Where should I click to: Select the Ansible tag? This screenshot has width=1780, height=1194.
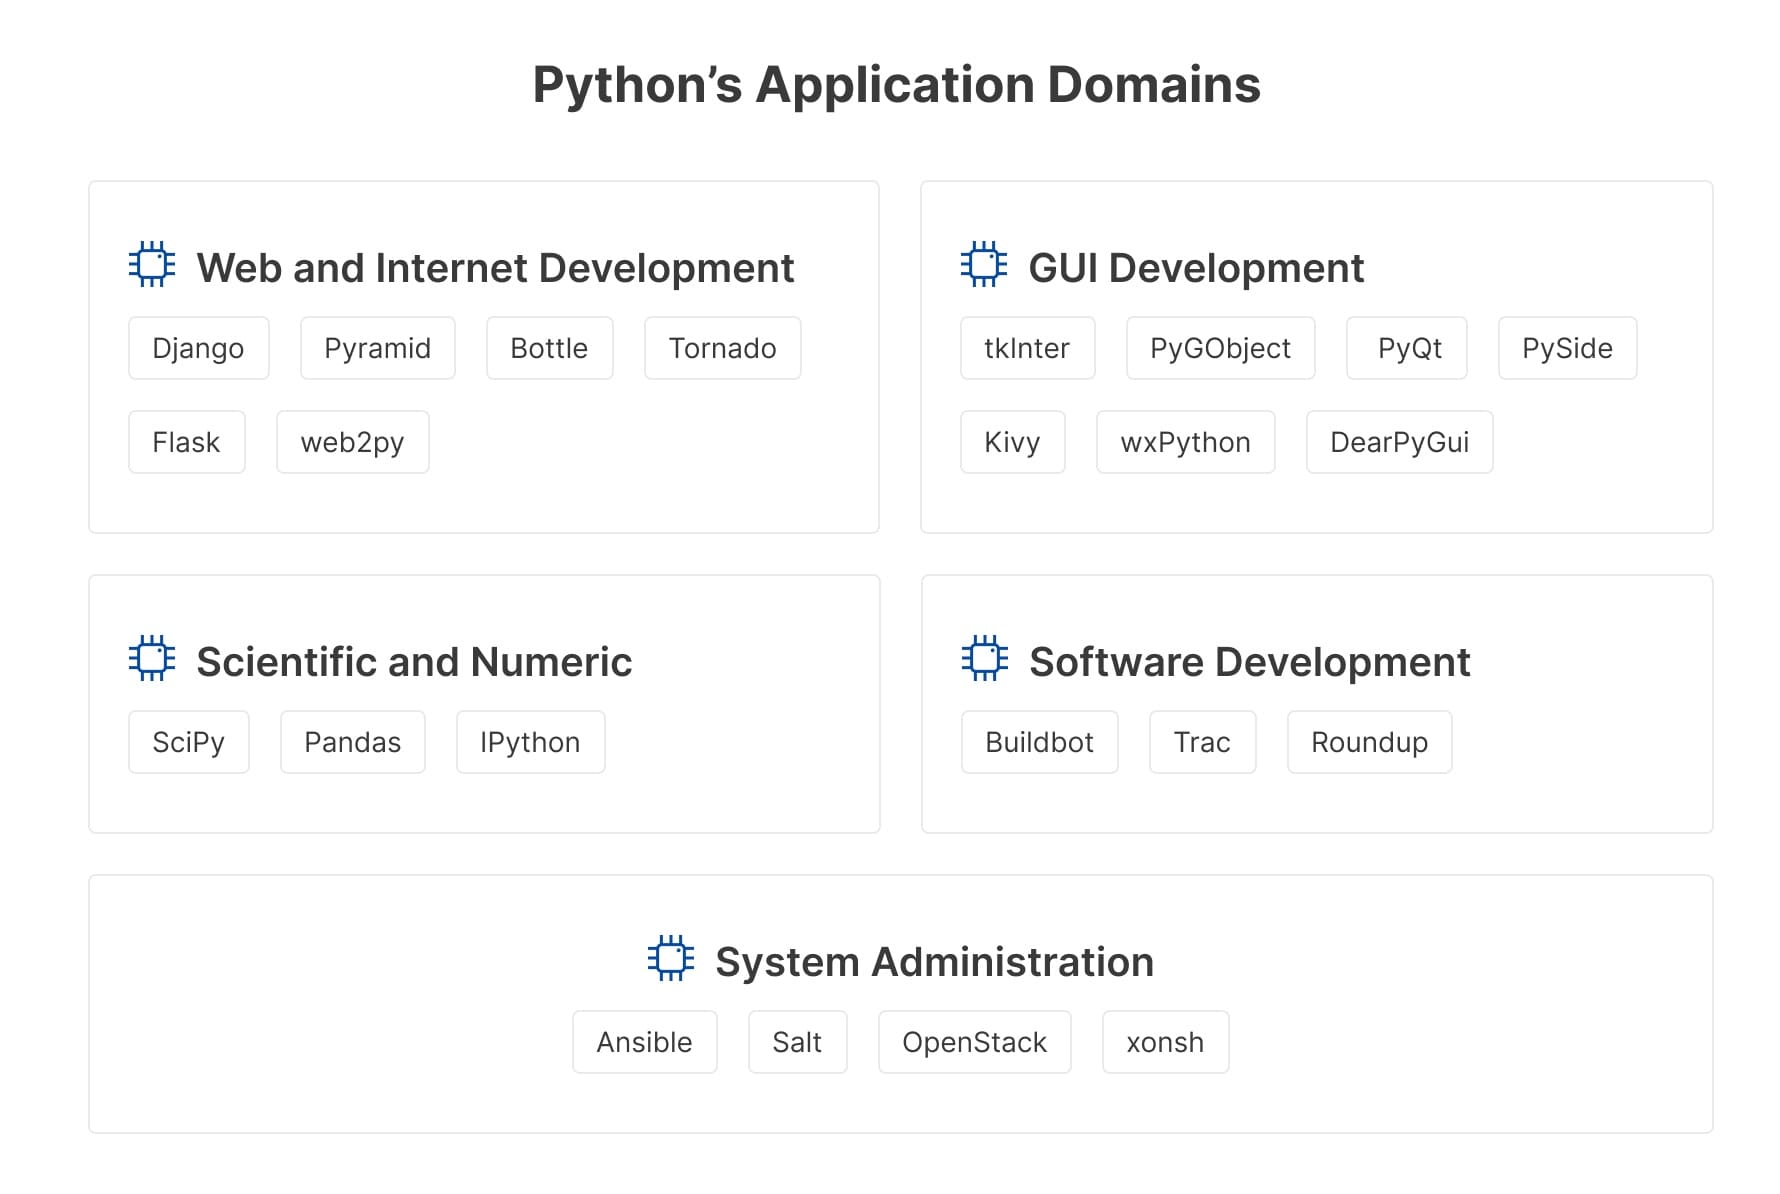645,1042
